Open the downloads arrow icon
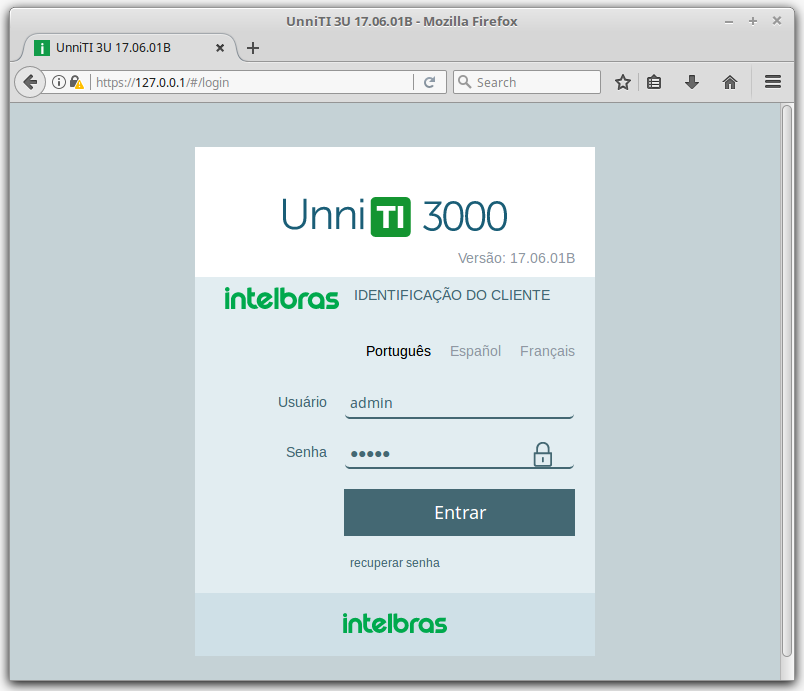The height and width of the screenshot is (691, 804). click(691, 82)
